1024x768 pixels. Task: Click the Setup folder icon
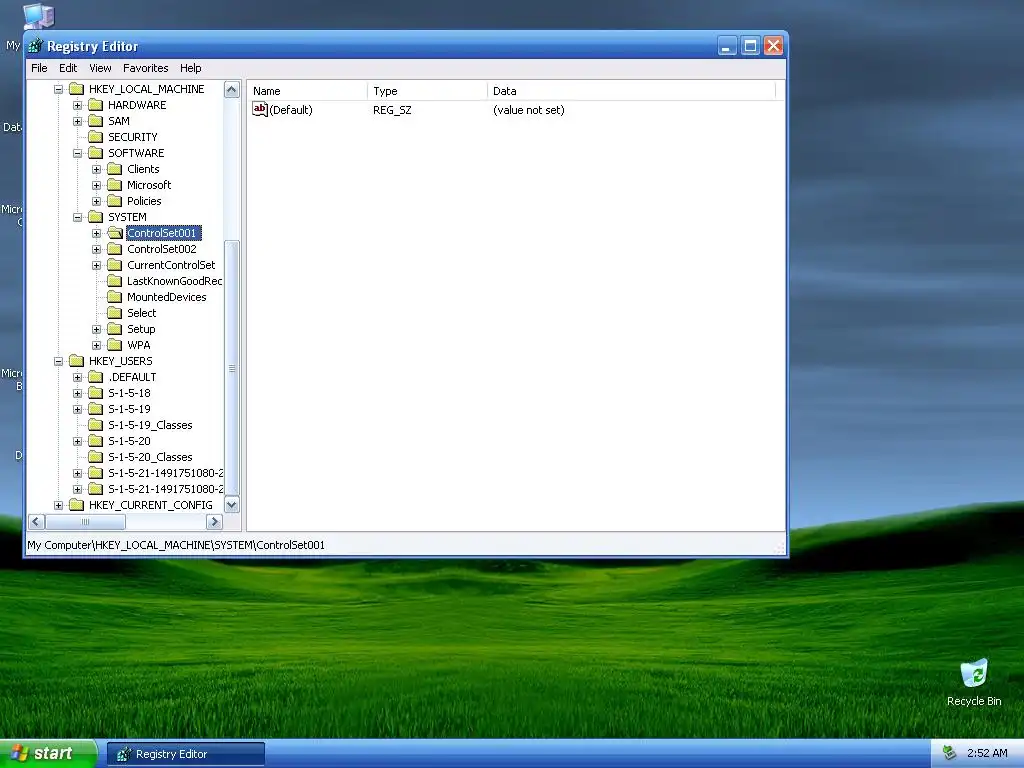114,328
